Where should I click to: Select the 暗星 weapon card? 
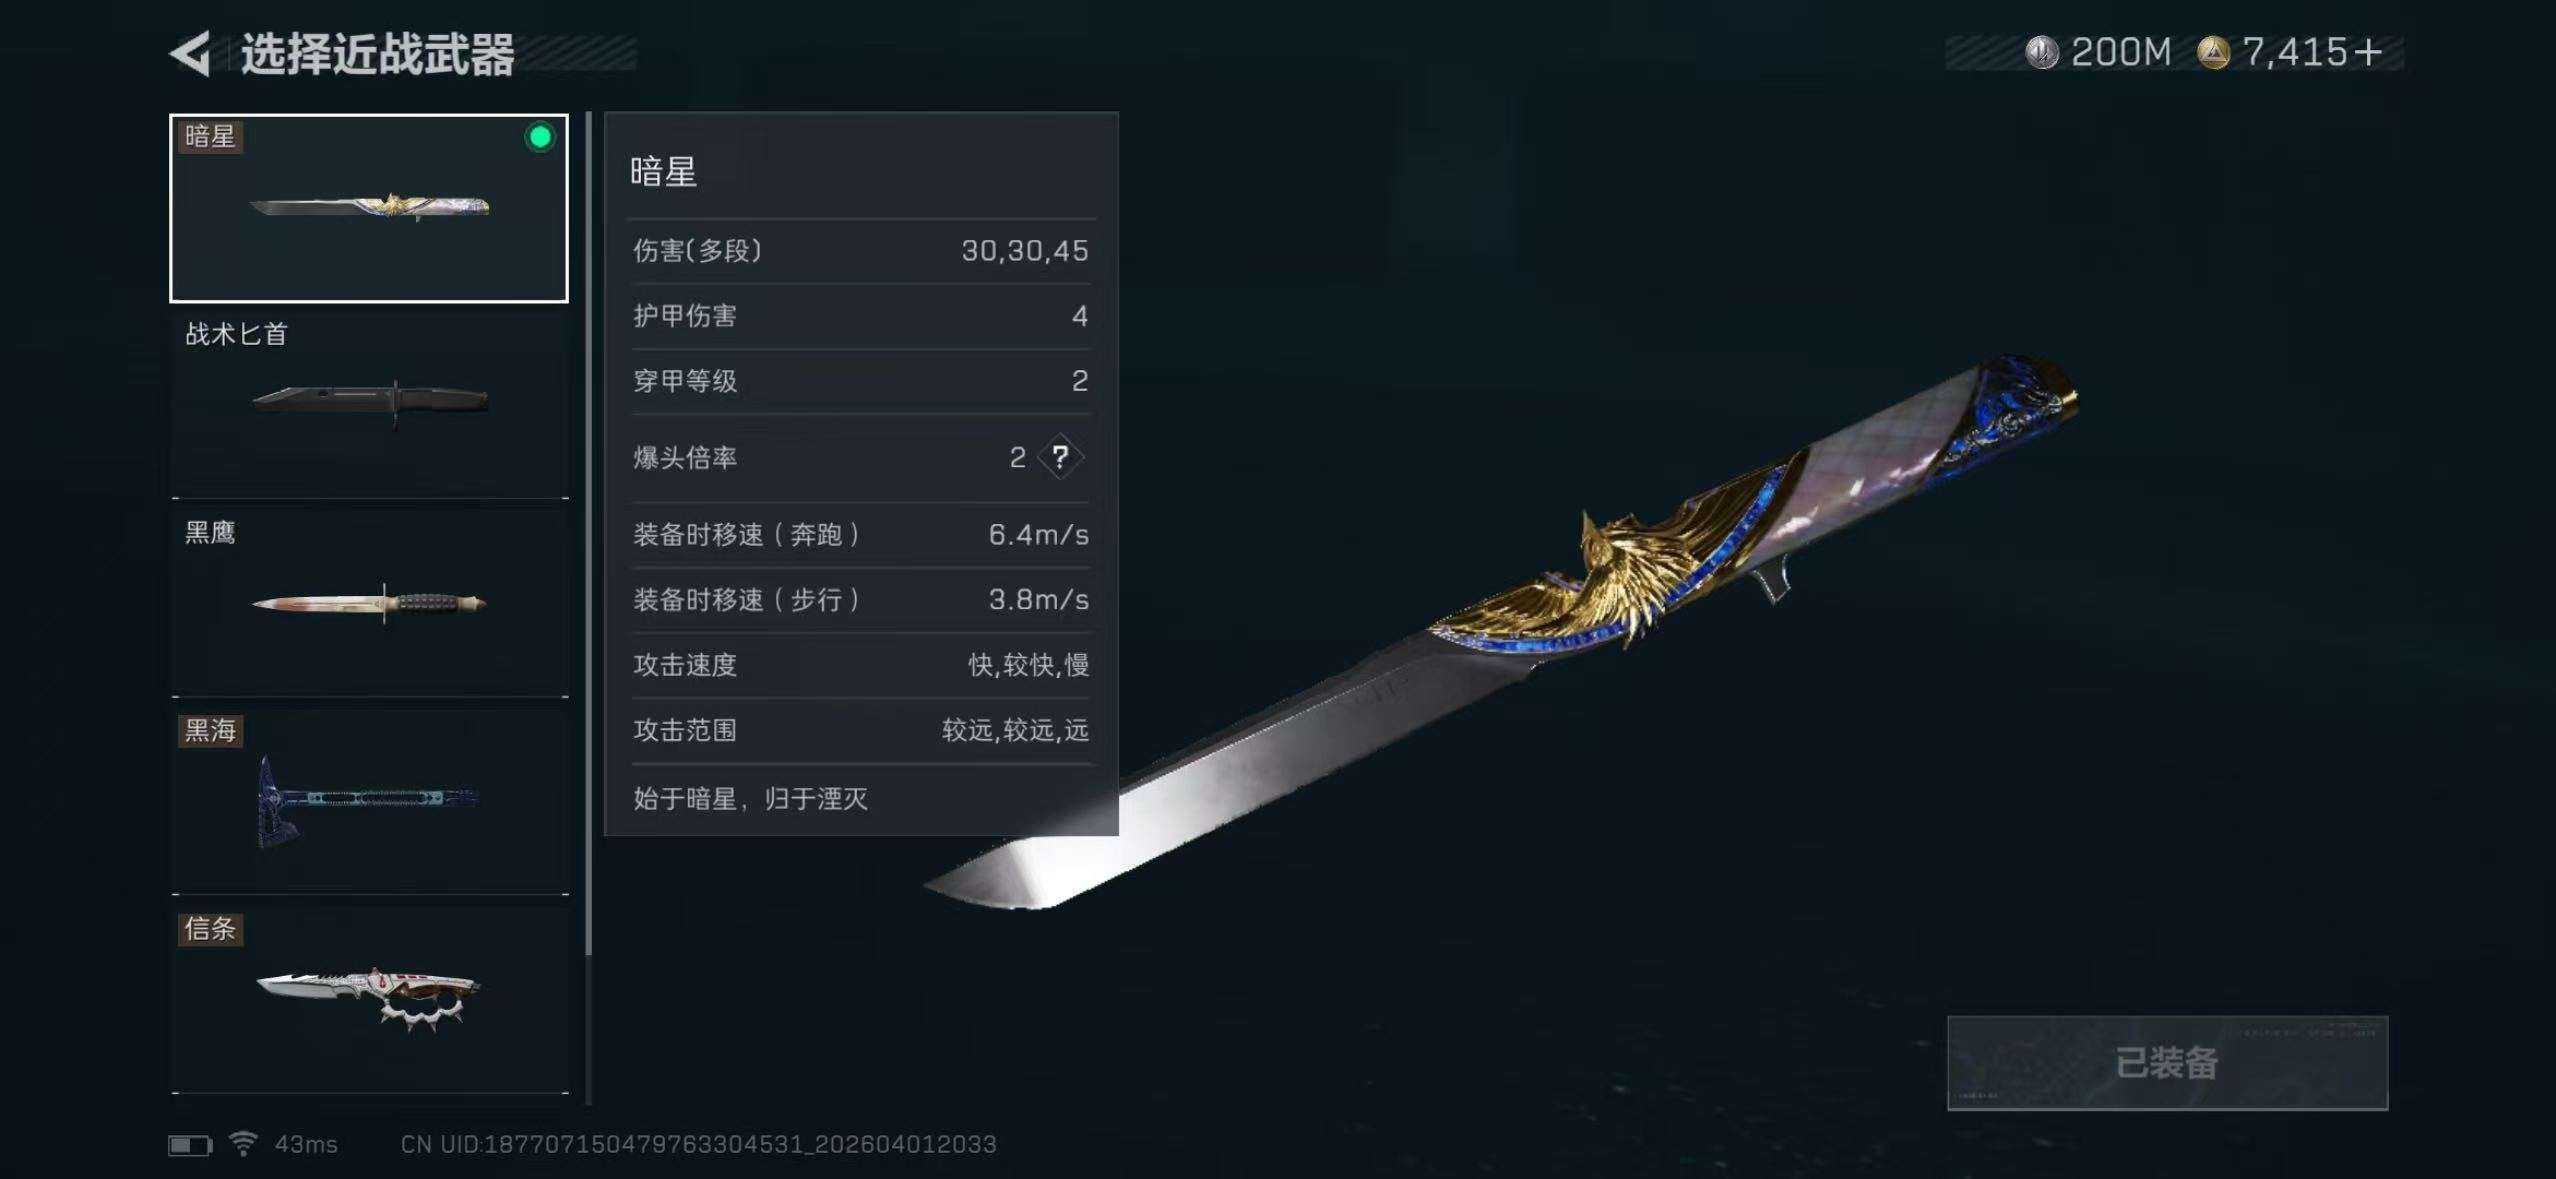pyautogui.click(x=369, y=208)
